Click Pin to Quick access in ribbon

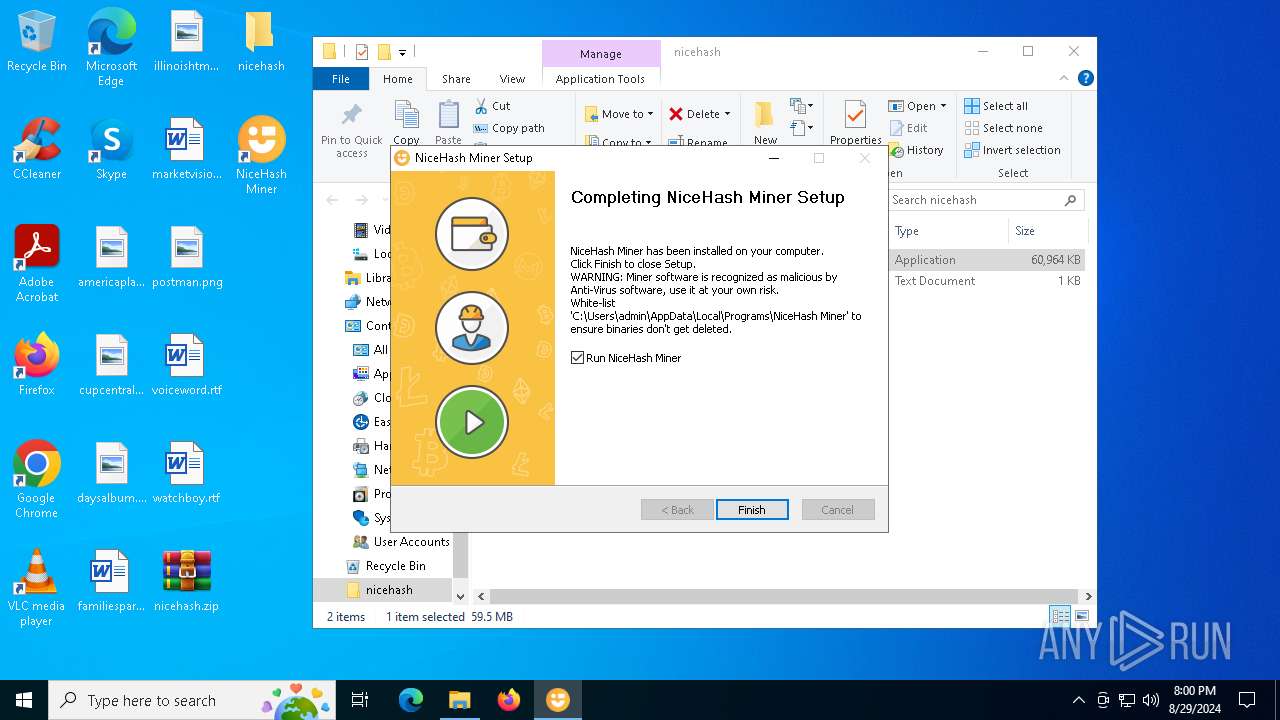pyautogui.click(x=352, y=130)
